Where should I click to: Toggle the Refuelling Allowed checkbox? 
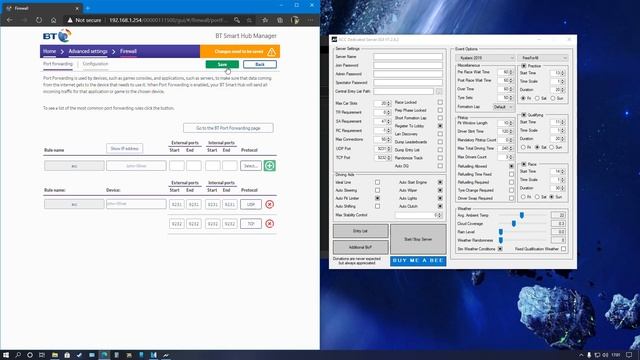click(511, 167)
